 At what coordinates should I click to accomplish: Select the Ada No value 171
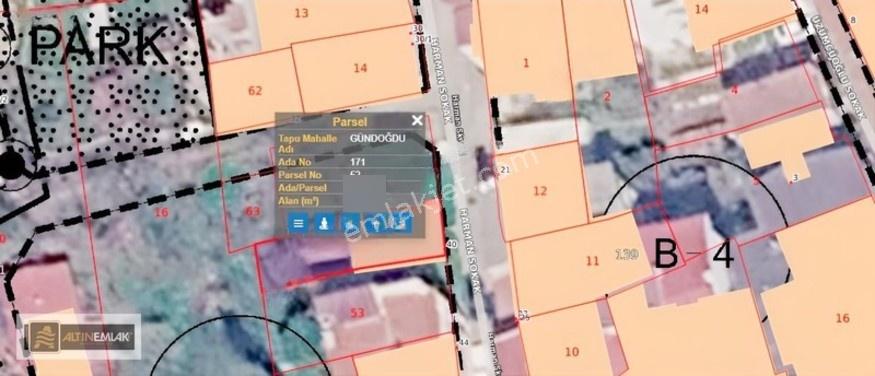click(358, 162)
